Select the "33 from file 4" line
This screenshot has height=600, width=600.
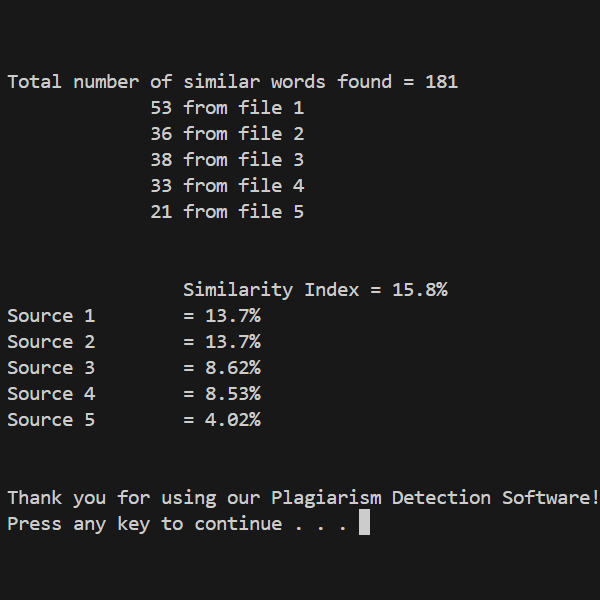pyautogui.click(x=227, y=186)
